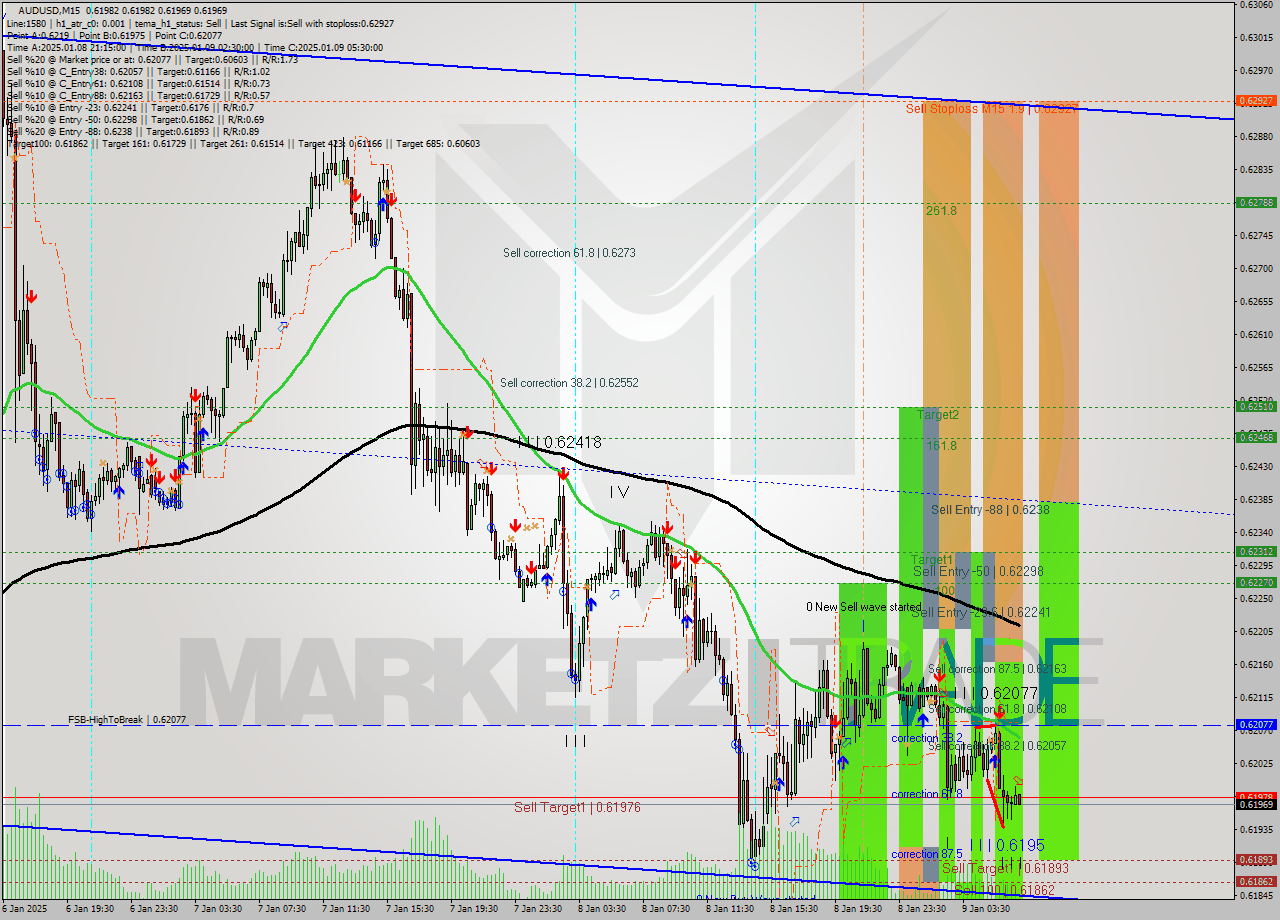Click 'Sell Entry -50 | 0.62298' label
This screenshot has height=920, width=1280.
978,571
